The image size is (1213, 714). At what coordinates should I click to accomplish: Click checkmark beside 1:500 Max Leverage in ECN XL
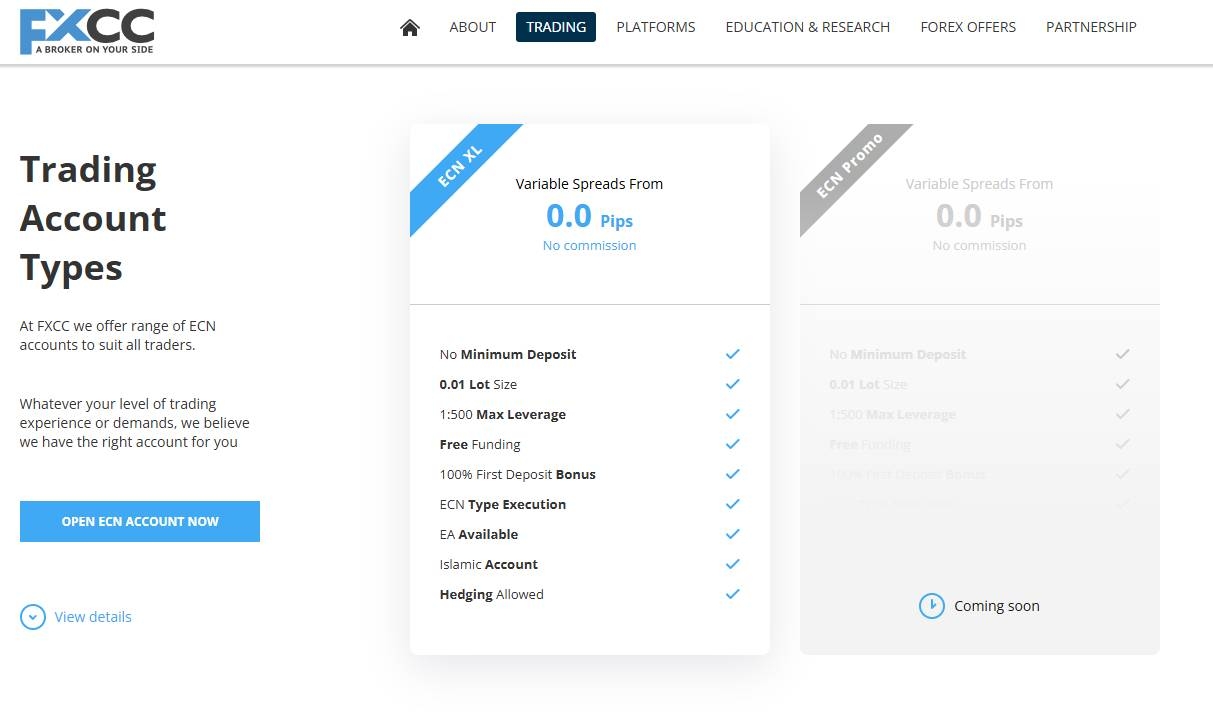pyautogui.click(x=733, y=414)
